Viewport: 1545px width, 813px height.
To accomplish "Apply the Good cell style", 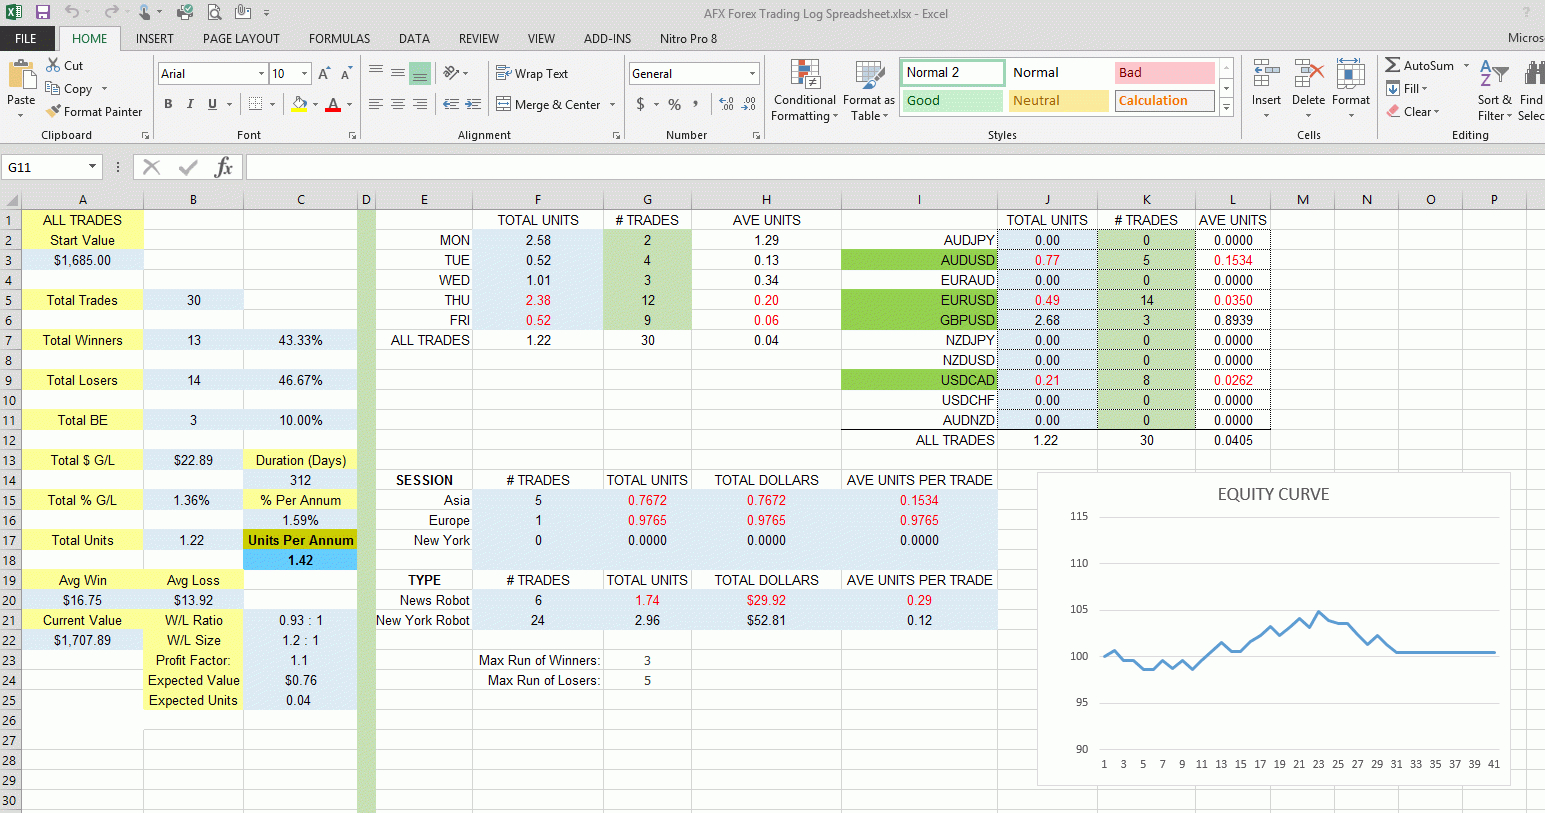I will pyautogui.click(x=952, y=101).
